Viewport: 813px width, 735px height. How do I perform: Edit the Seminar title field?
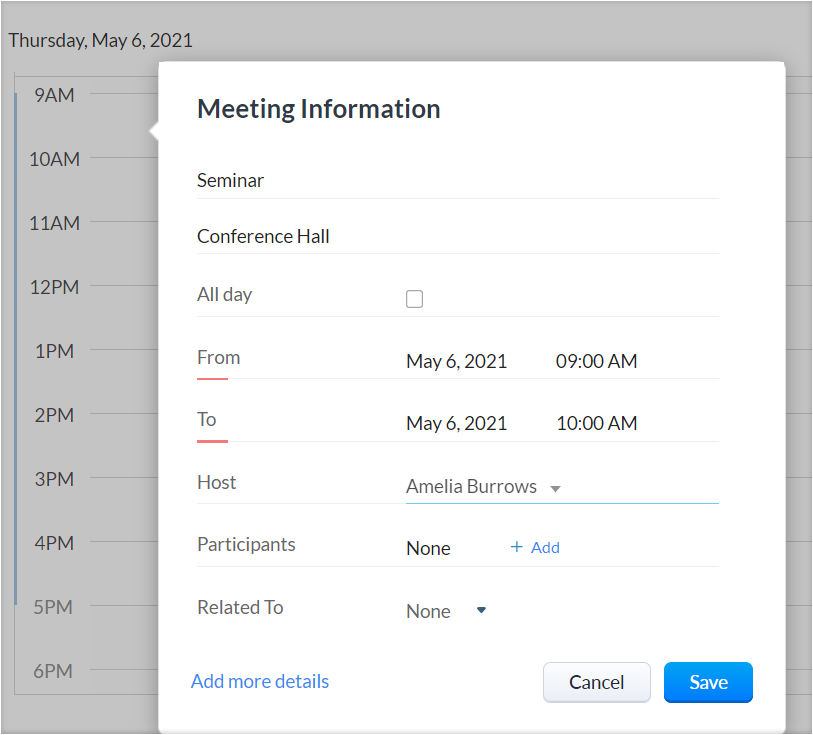coord(456,181)
